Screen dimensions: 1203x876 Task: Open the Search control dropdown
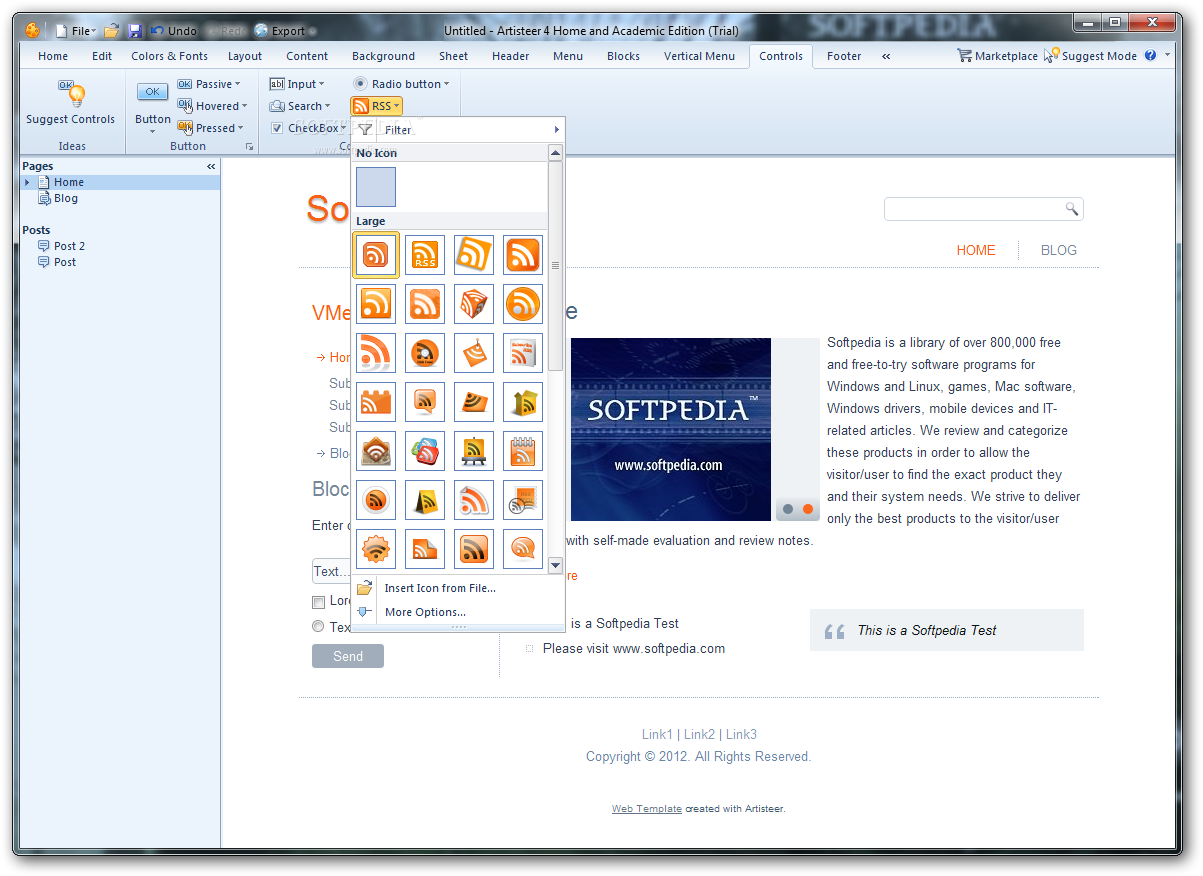[299, 106]
